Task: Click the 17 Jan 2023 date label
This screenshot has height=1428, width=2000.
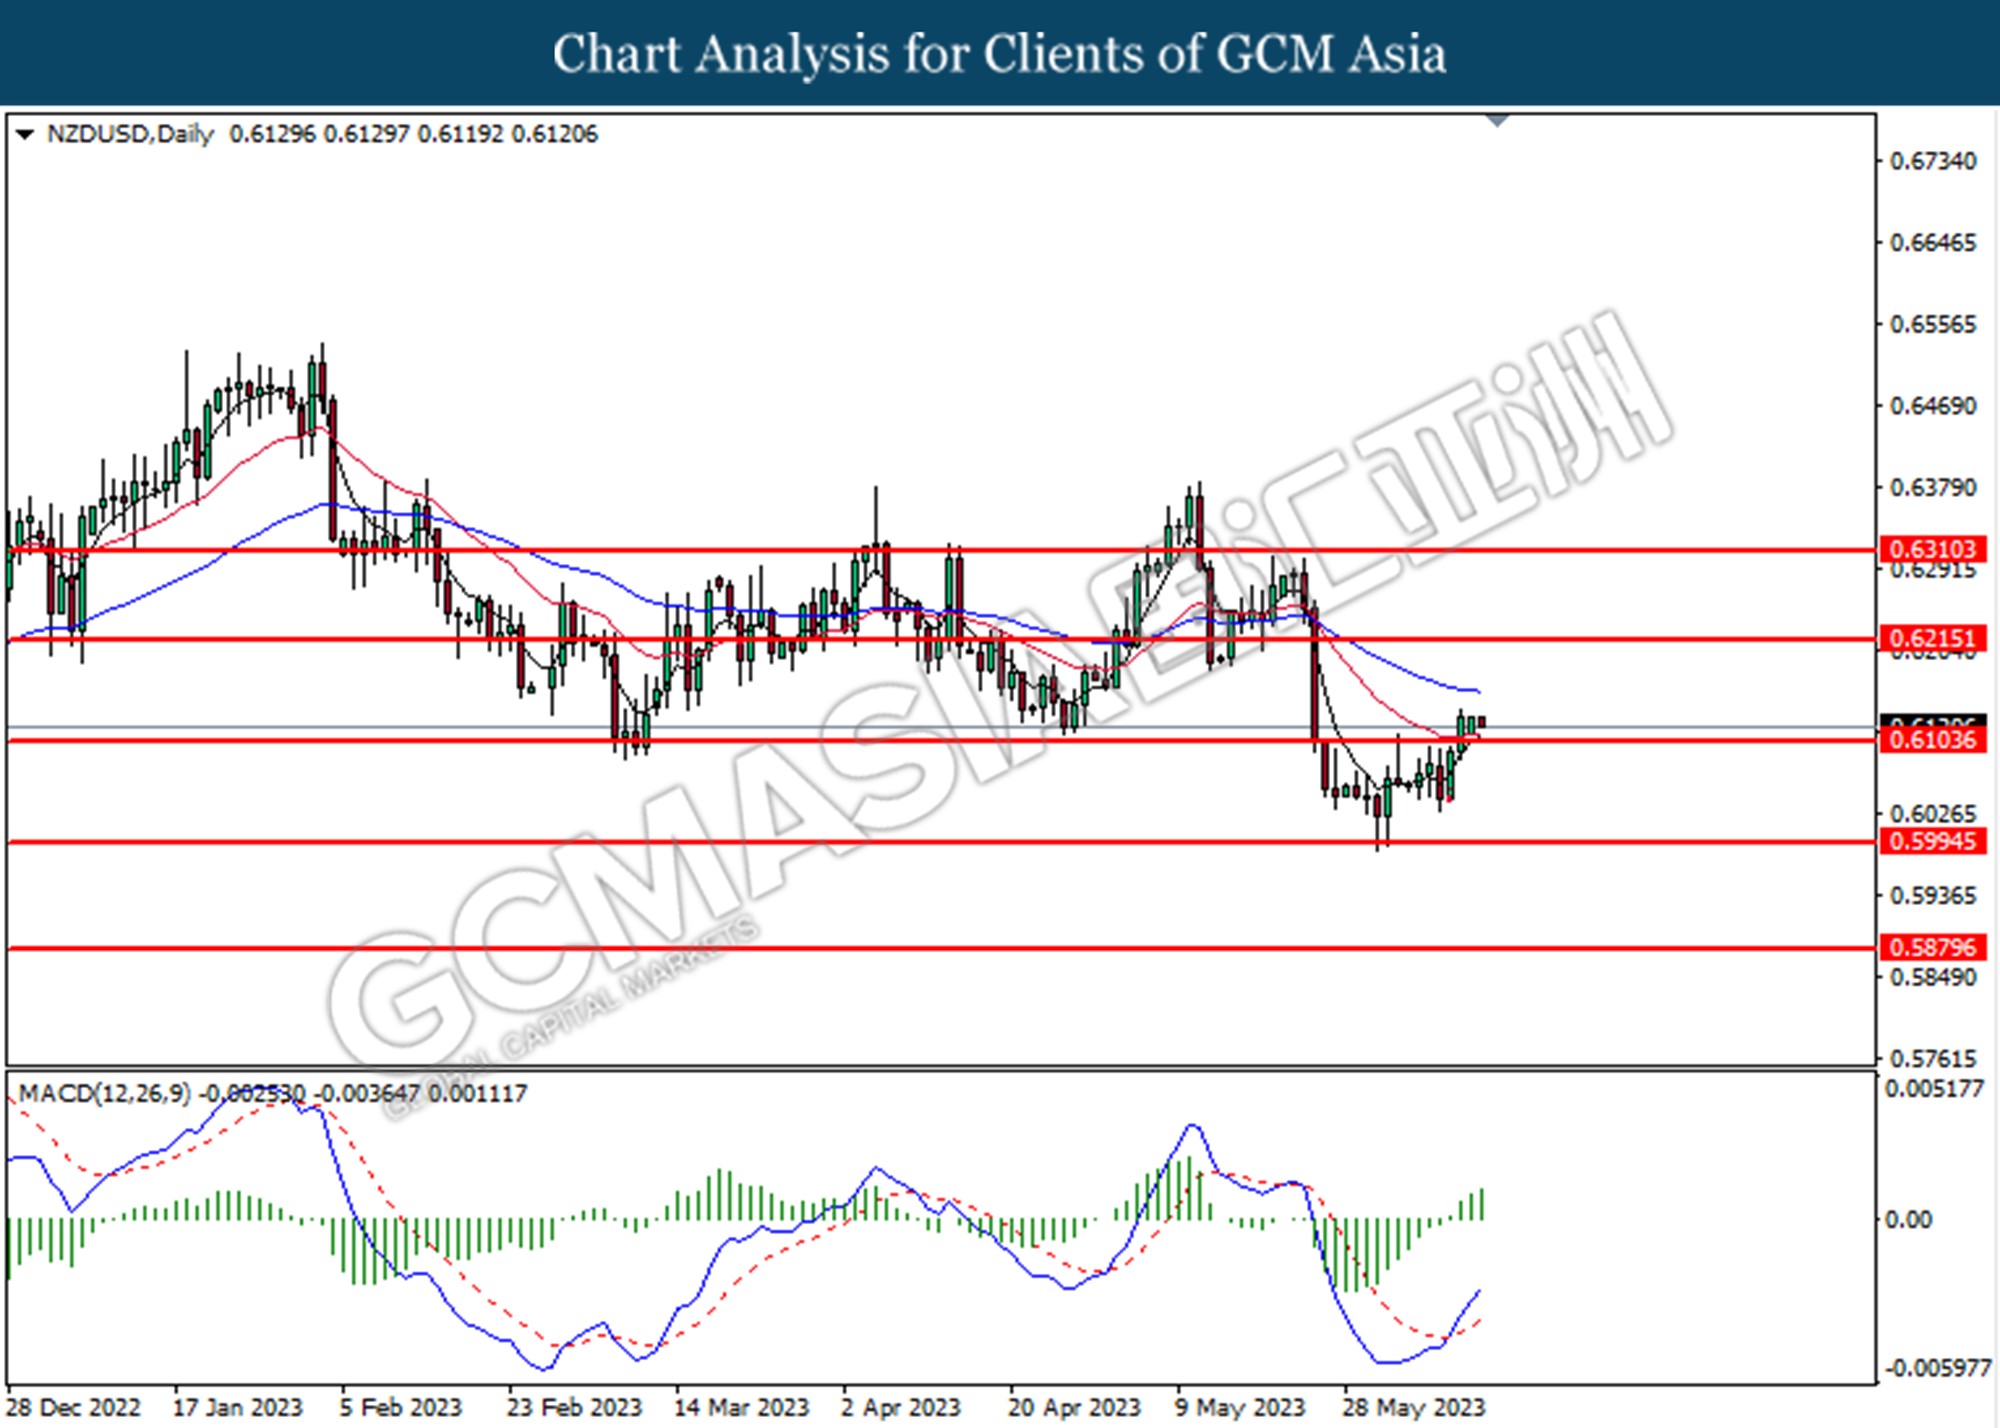Action: [237, 1407]
